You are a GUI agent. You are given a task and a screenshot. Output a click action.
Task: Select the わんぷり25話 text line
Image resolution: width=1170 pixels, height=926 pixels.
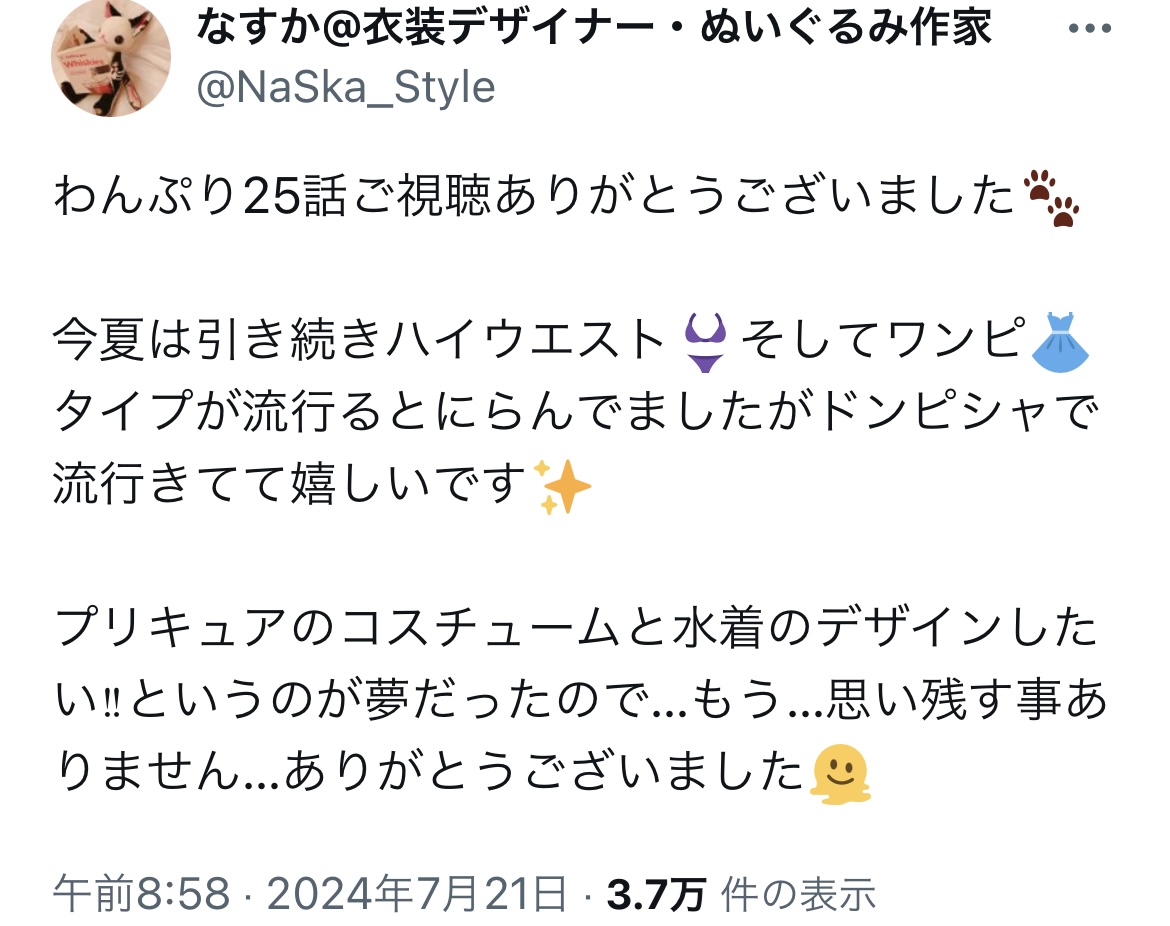point(566,197)
